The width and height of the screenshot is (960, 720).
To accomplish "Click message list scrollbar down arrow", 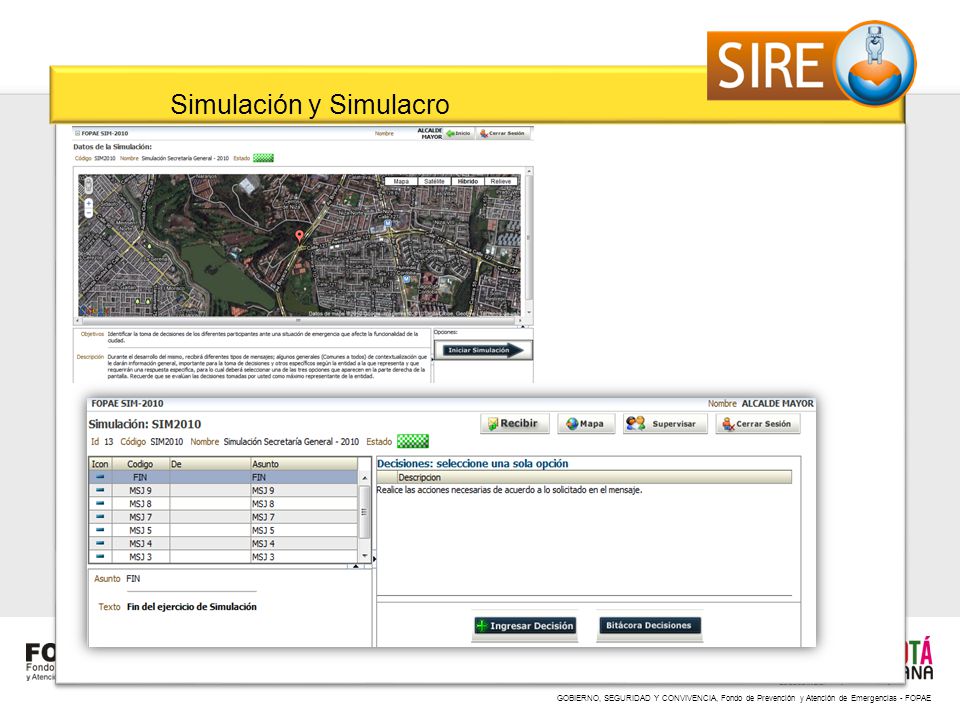I will click(365, 556).
